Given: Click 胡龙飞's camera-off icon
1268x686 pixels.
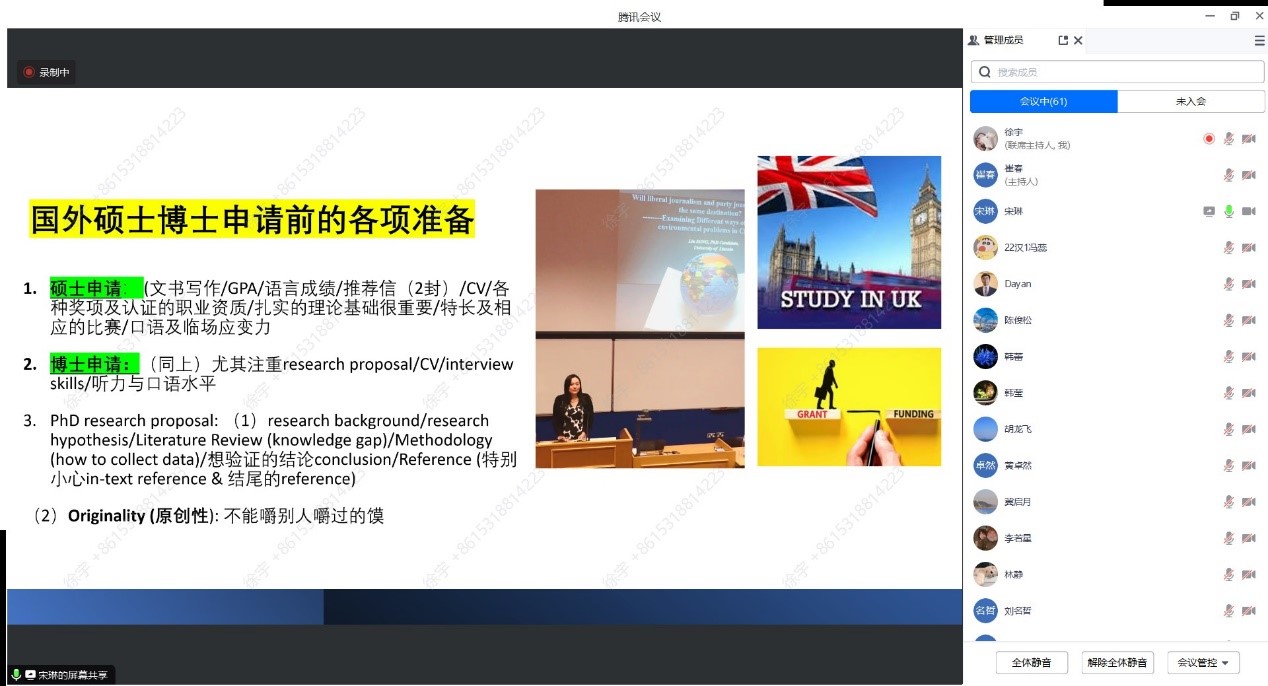Looking at the screenshot, I should (1248, 429).
